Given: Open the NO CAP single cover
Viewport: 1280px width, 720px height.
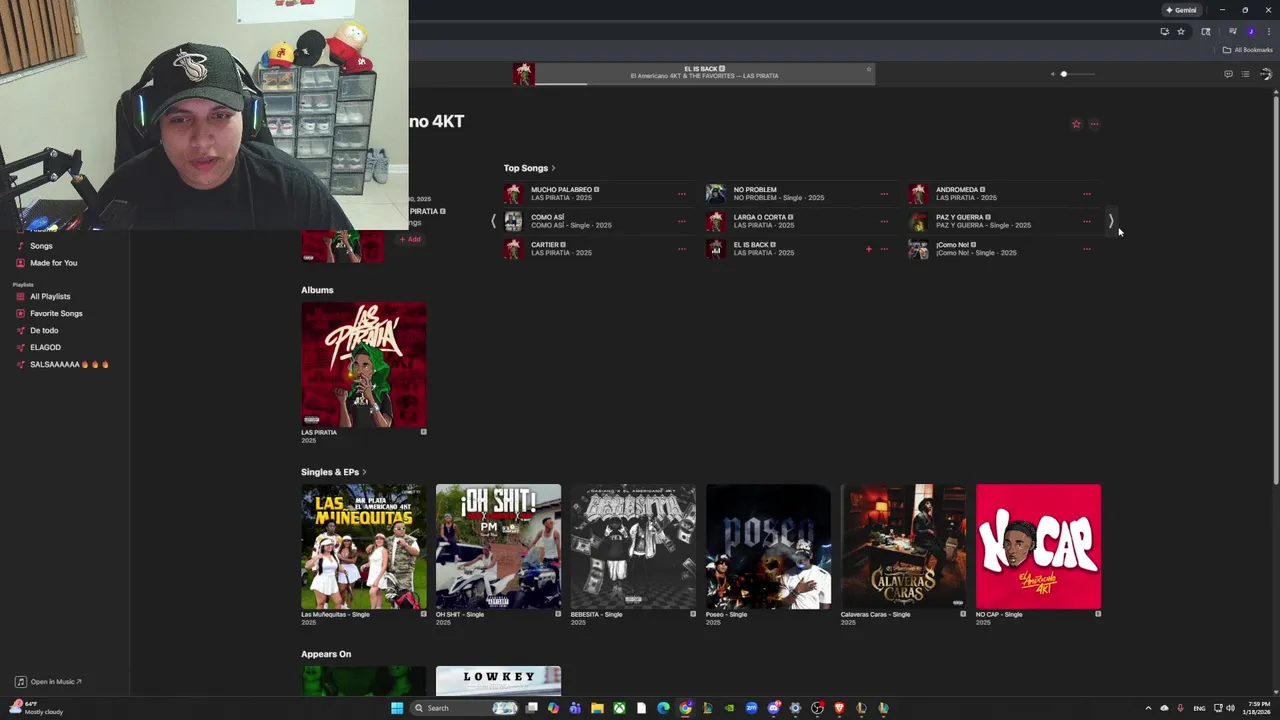Looking at the screenshot, I should point(1038,546).
